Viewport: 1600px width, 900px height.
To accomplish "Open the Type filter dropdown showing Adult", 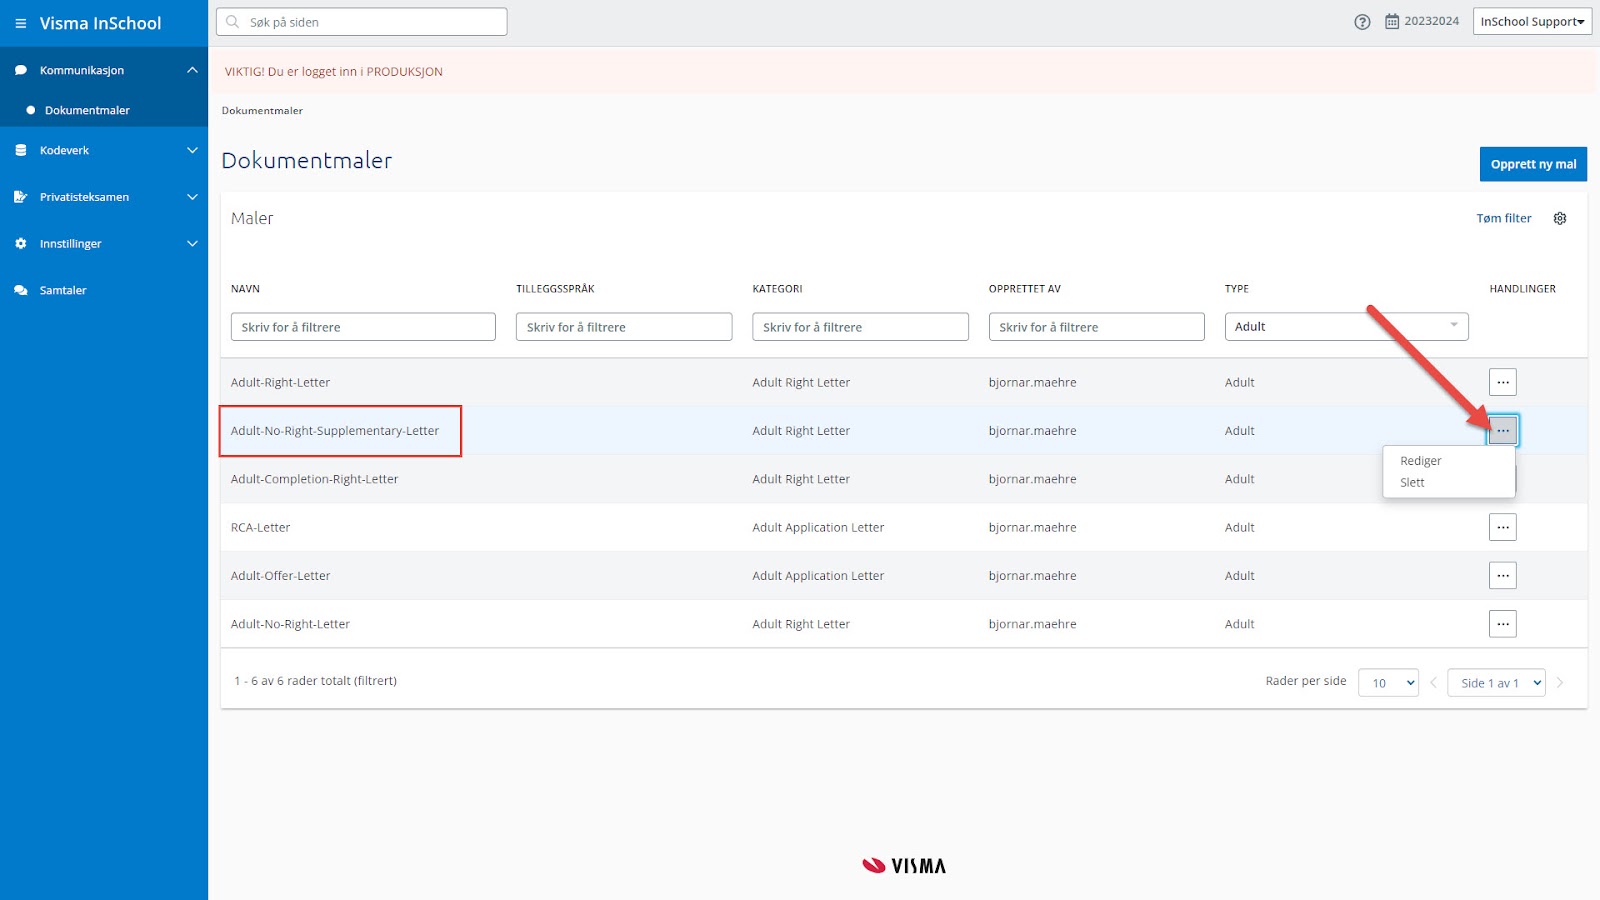I will (x=1346, y=327).
